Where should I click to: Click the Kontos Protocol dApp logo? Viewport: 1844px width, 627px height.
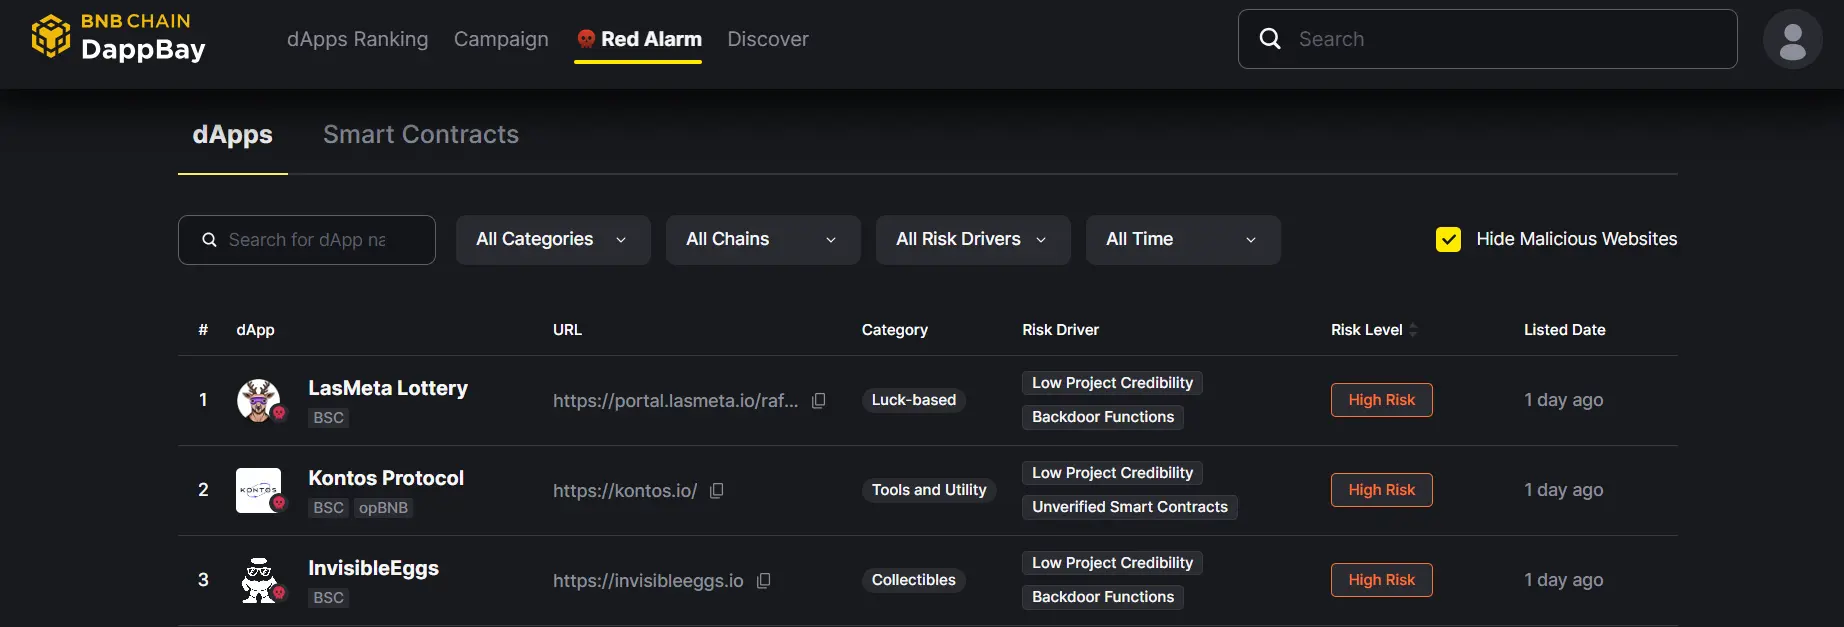coord(259,490)
